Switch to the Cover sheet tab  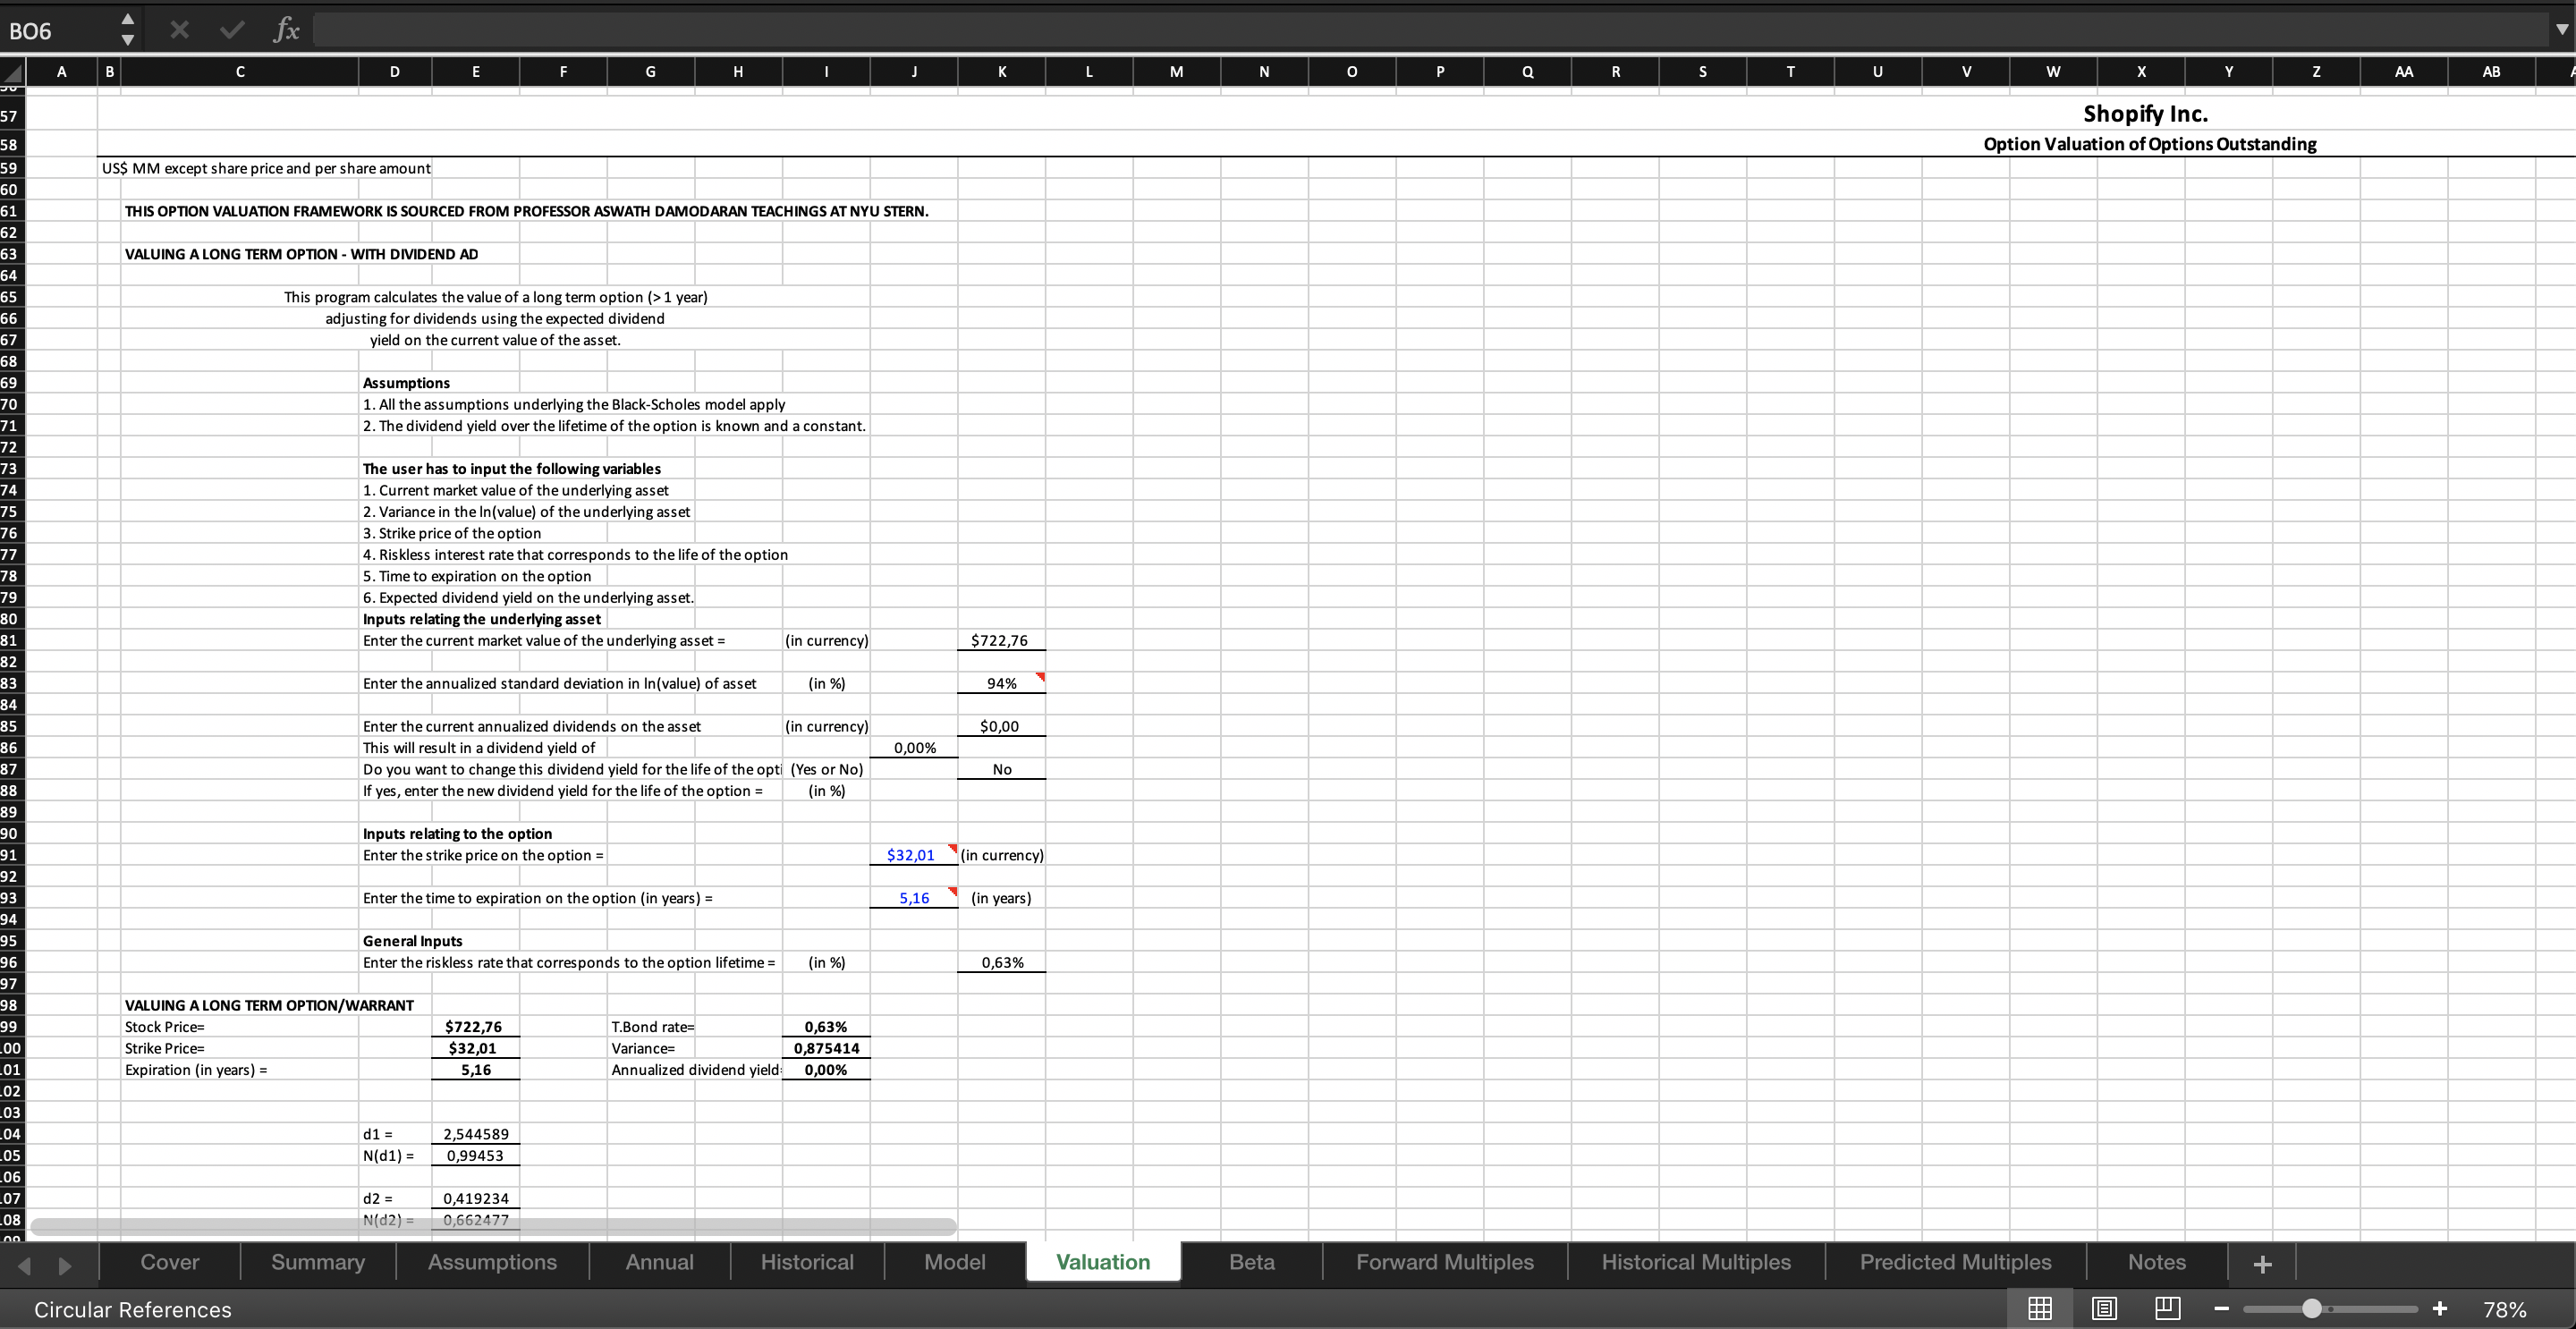[170, 1262]
